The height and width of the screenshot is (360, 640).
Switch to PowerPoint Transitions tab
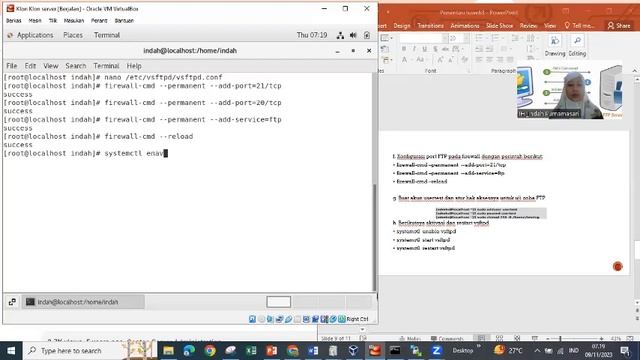[x=430, y=26]
